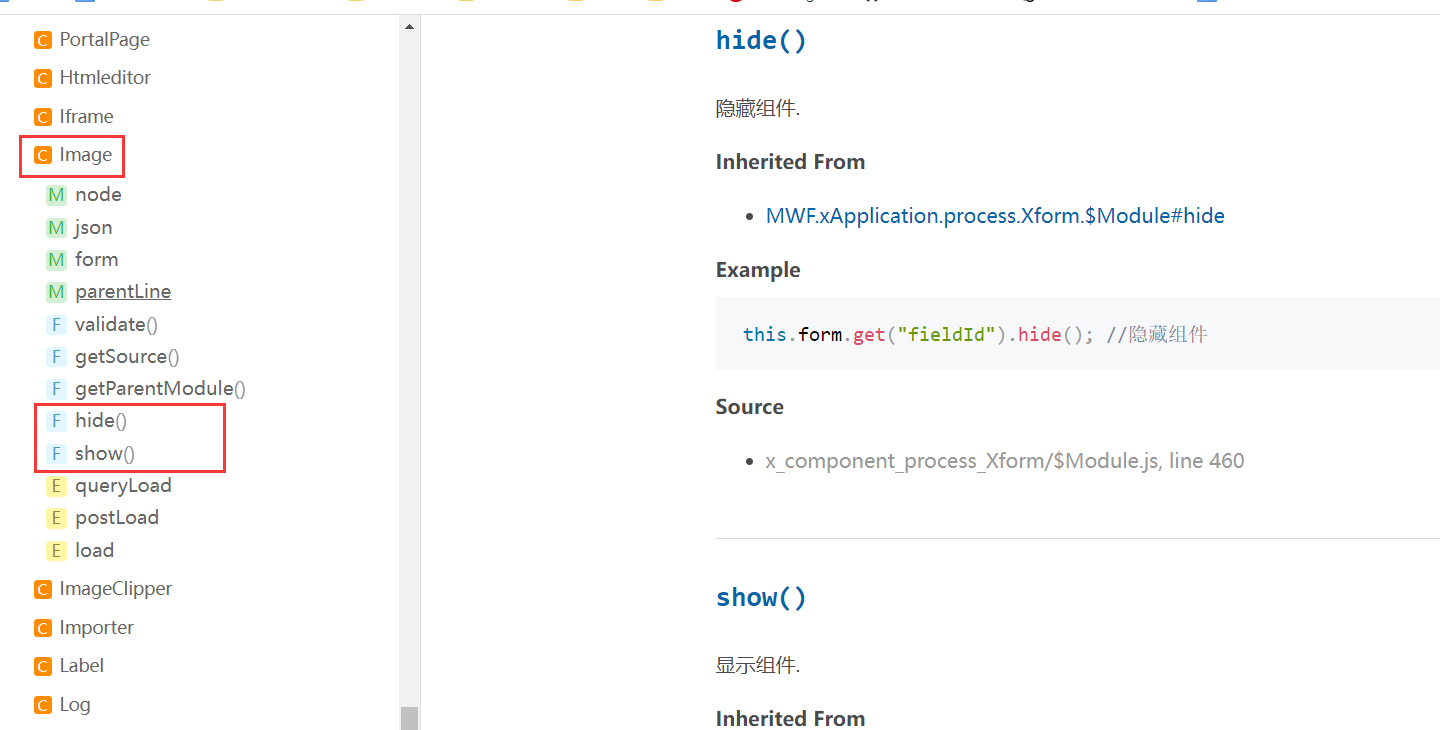Open the Iframe class page
The height and width of the screenshot is (730, 1440).
(86, 117)
